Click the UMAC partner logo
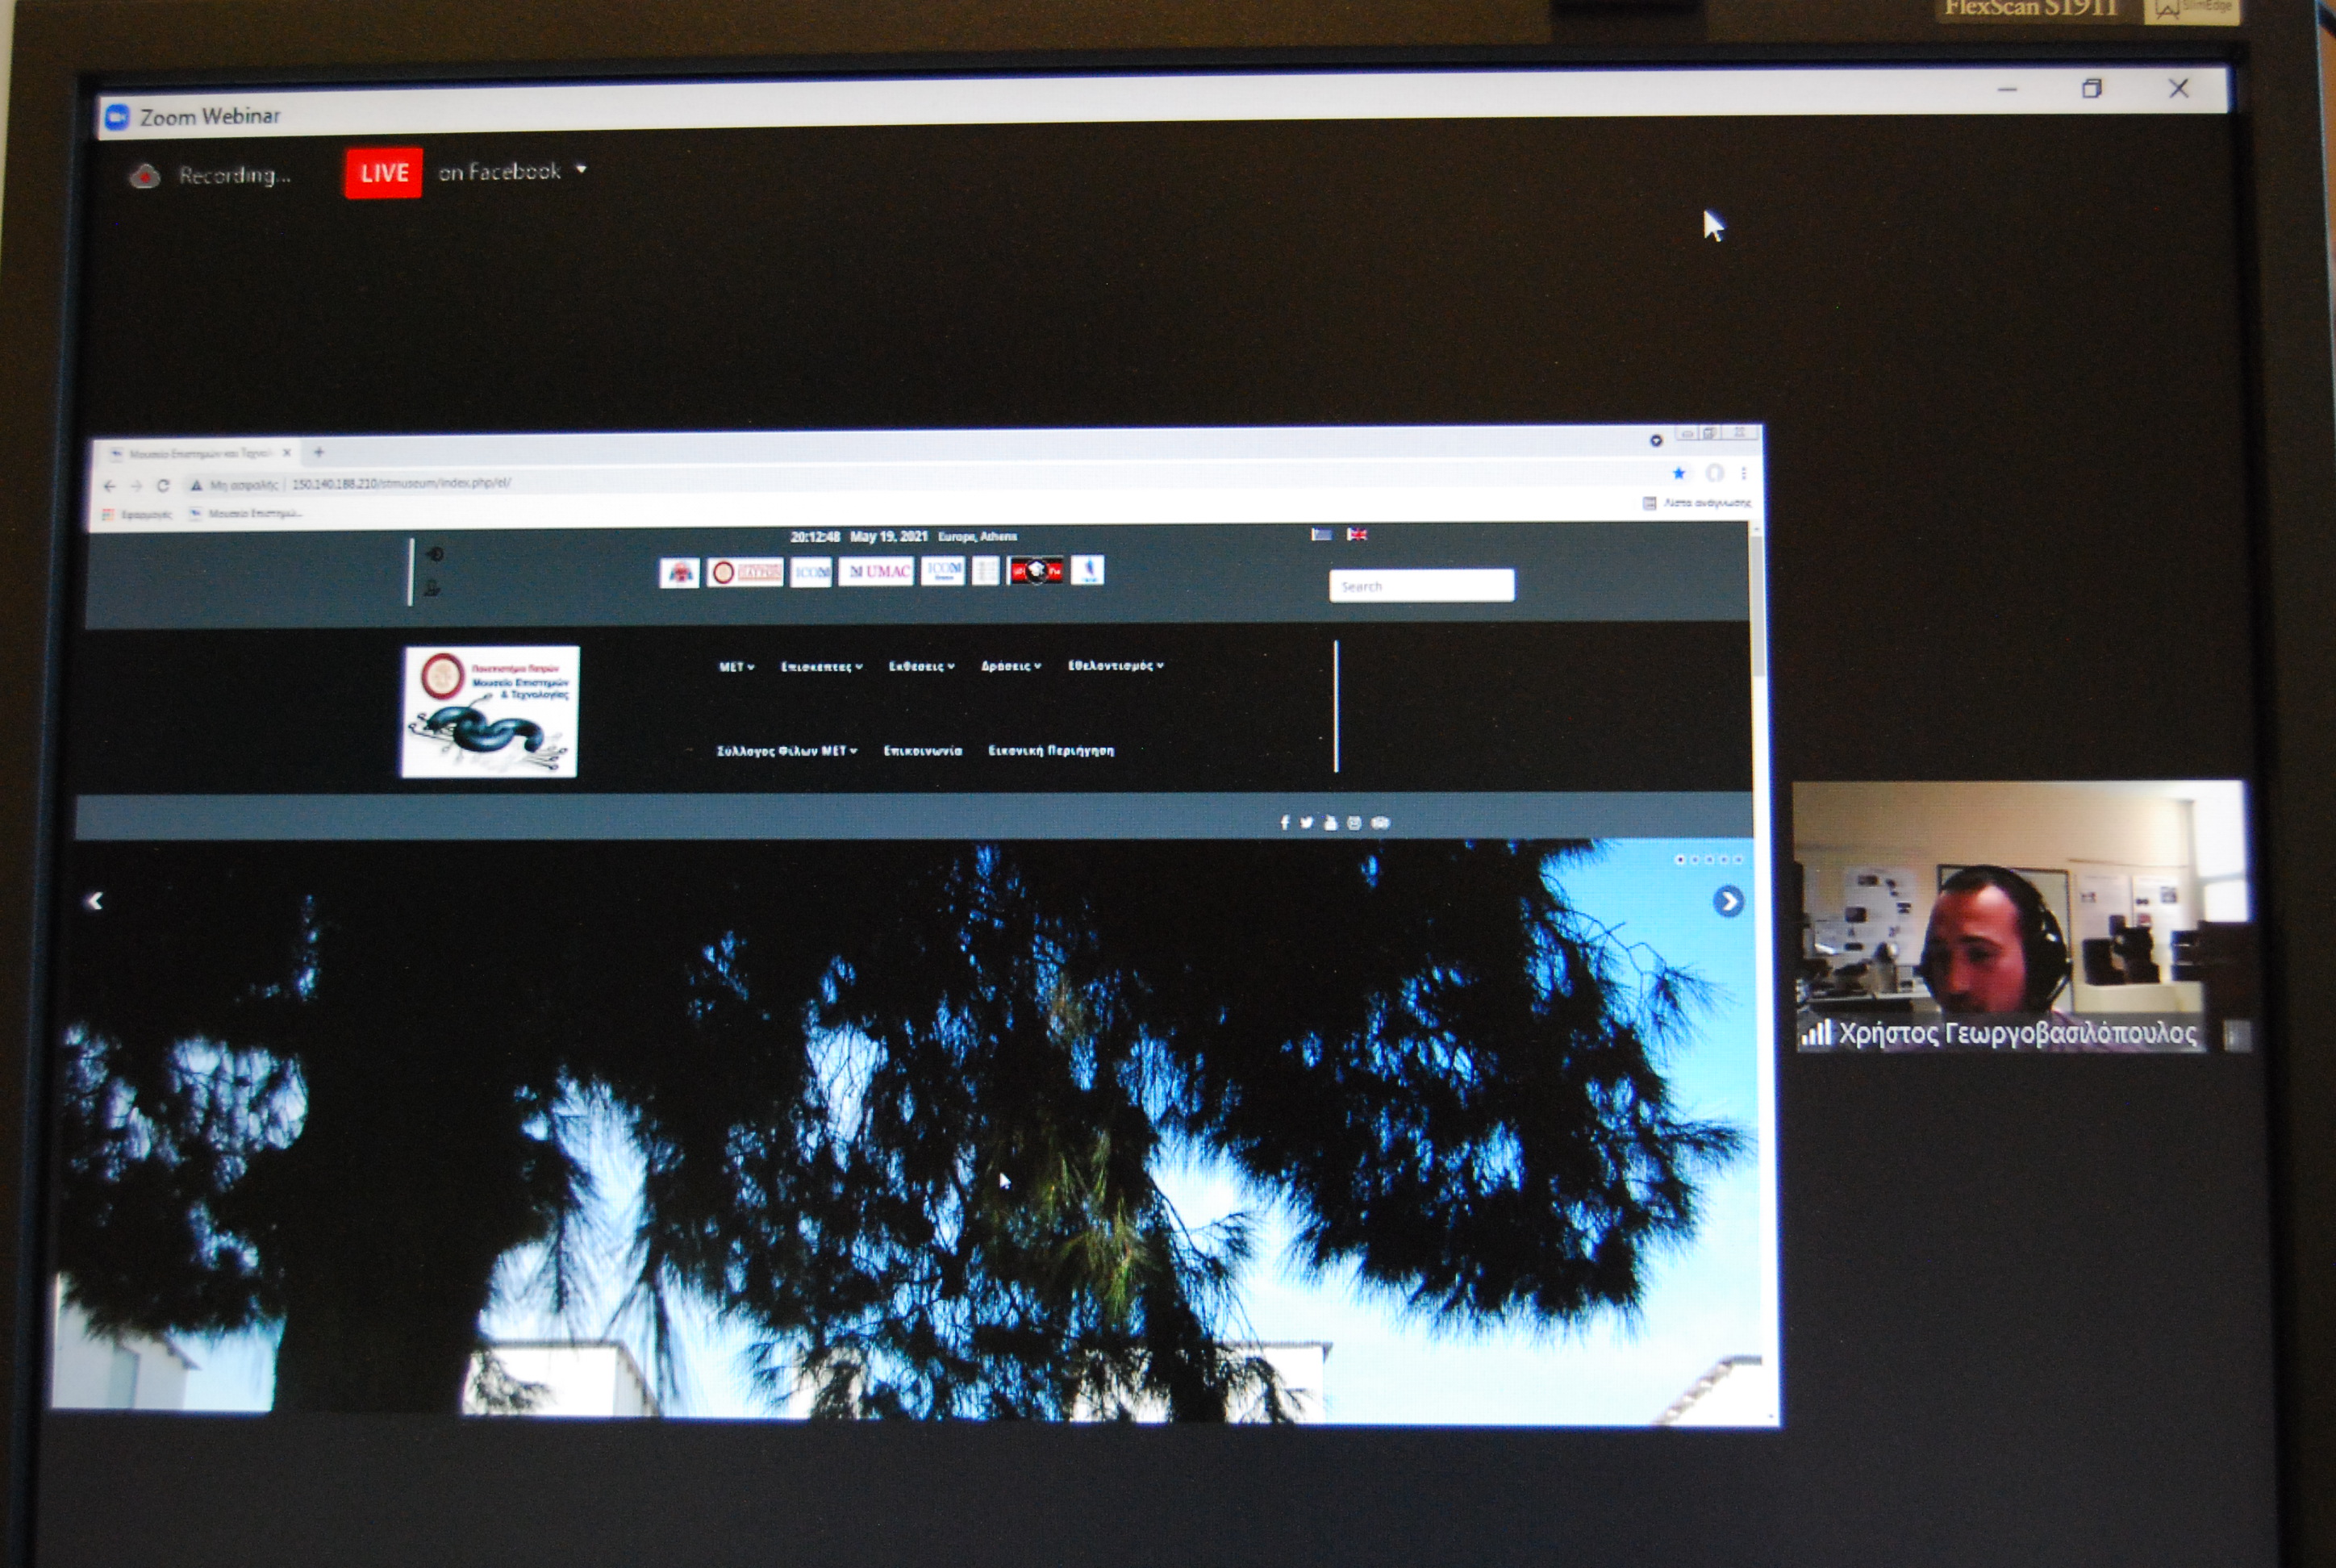The height and width of the screenshot is (1568, 2336). point(876,571)
